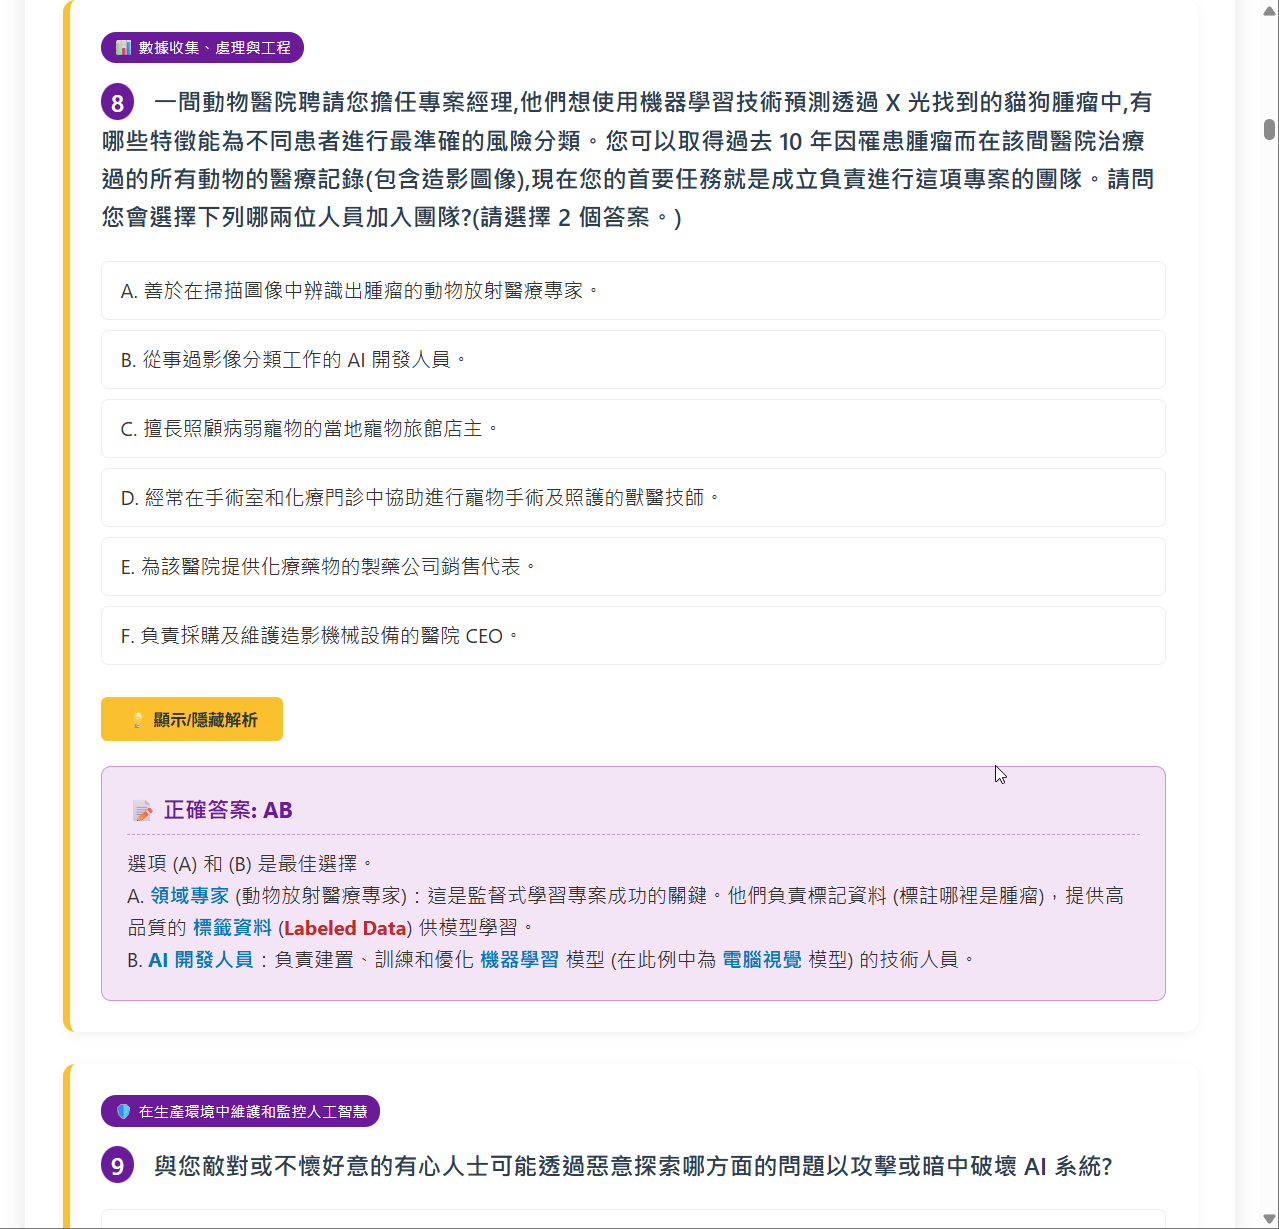Click the shield icon in the 在生產環境中 tag
1279x1229 pixels.
[123, 1111]
